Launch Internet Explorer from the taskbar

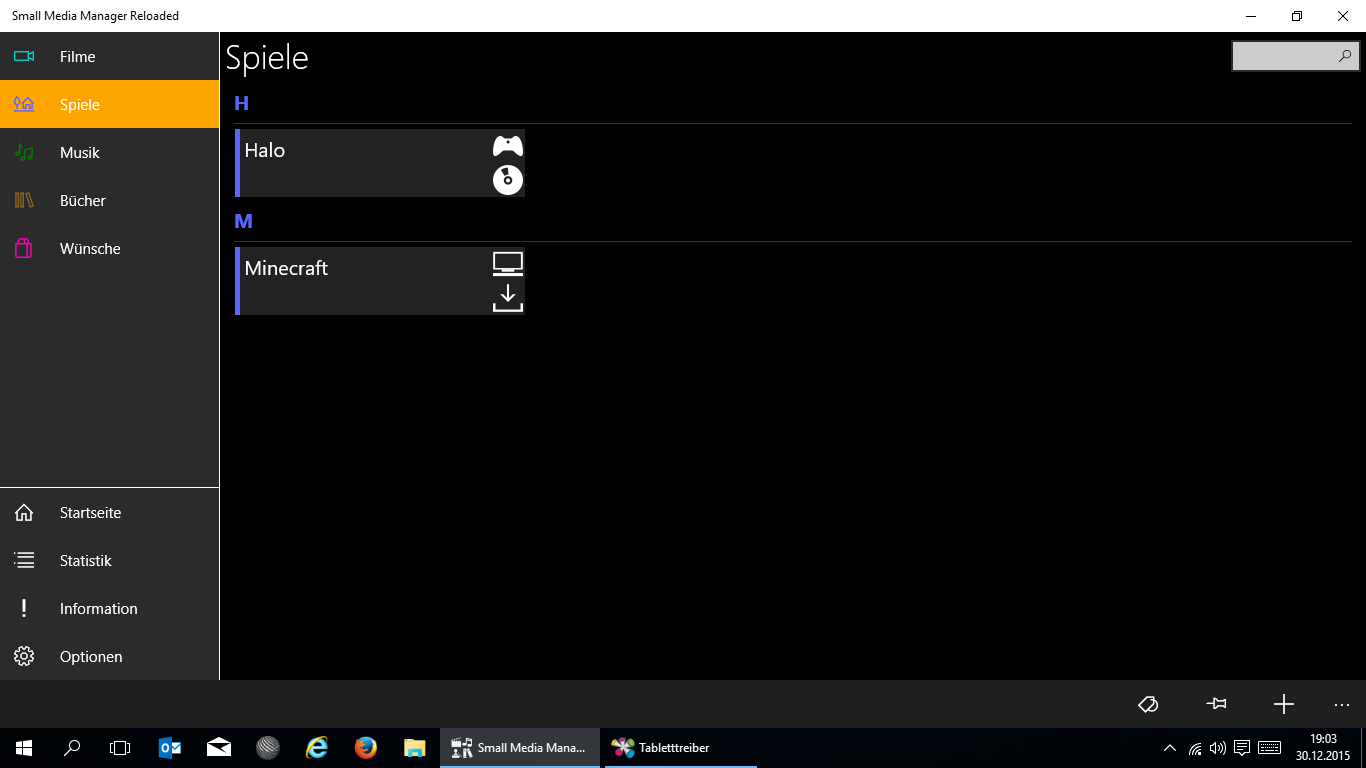click(x=317, y=748)
